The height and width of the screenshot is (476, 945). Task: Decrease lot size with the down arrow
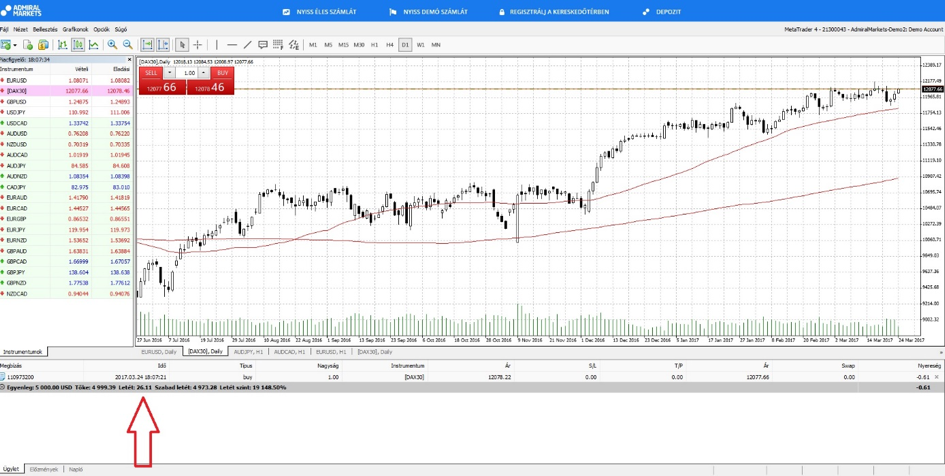pos(170,73)
